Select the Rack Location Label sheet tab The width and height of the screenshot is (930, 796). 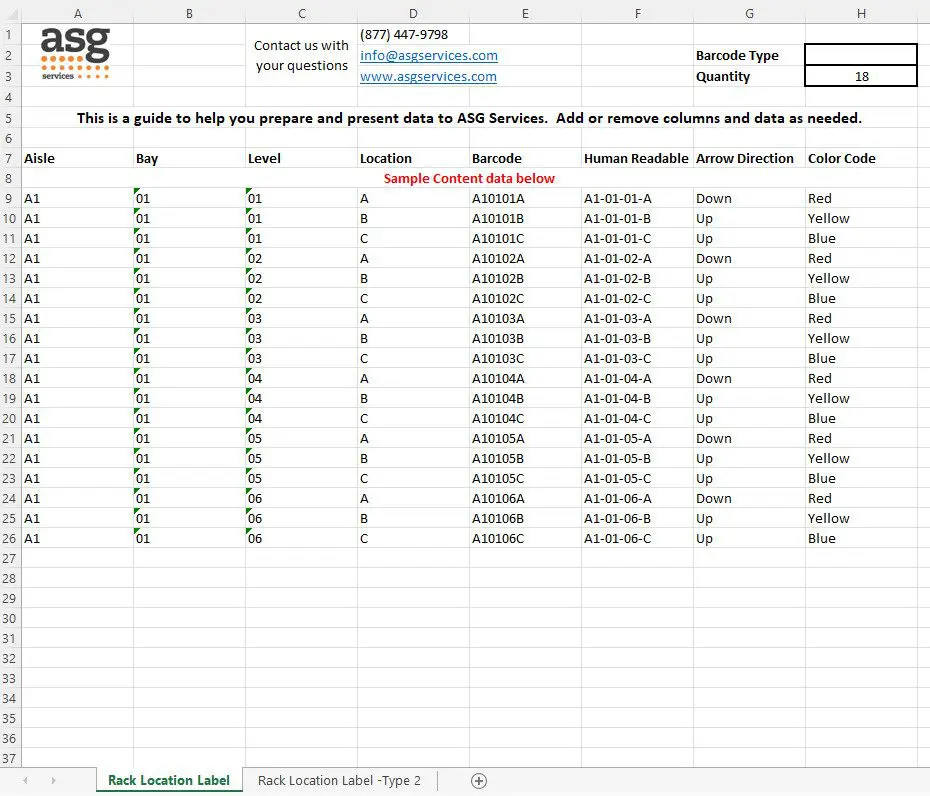coord(168,780)
